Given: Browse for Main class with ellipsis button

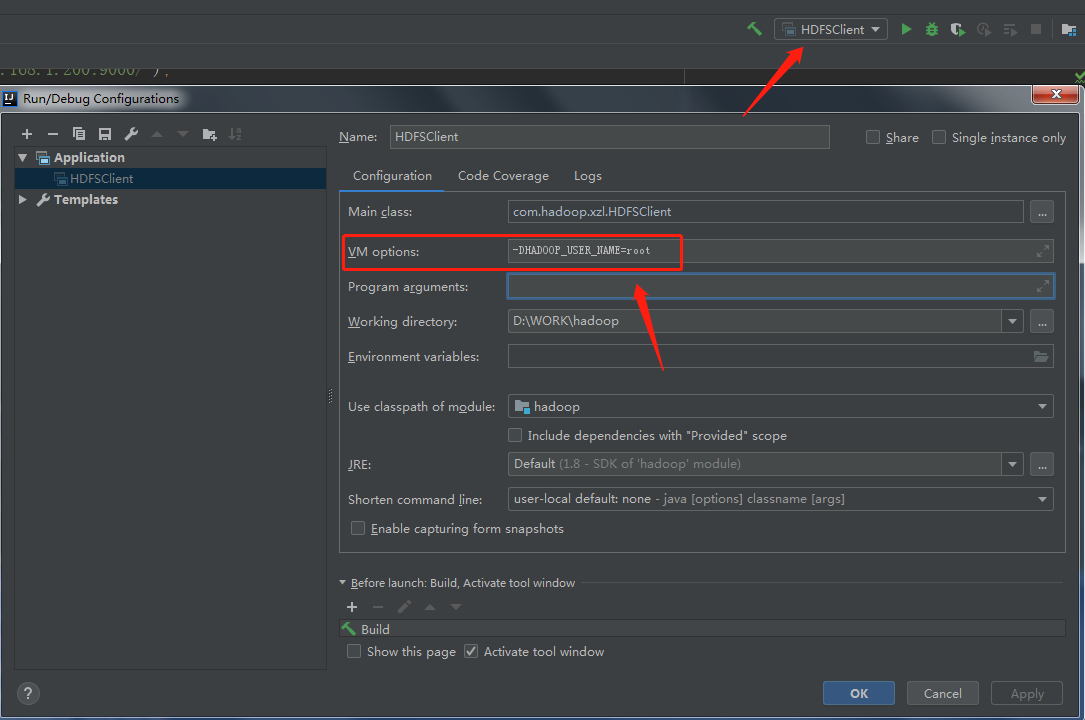Looking at the screenshot, I should pos(1041,212).
